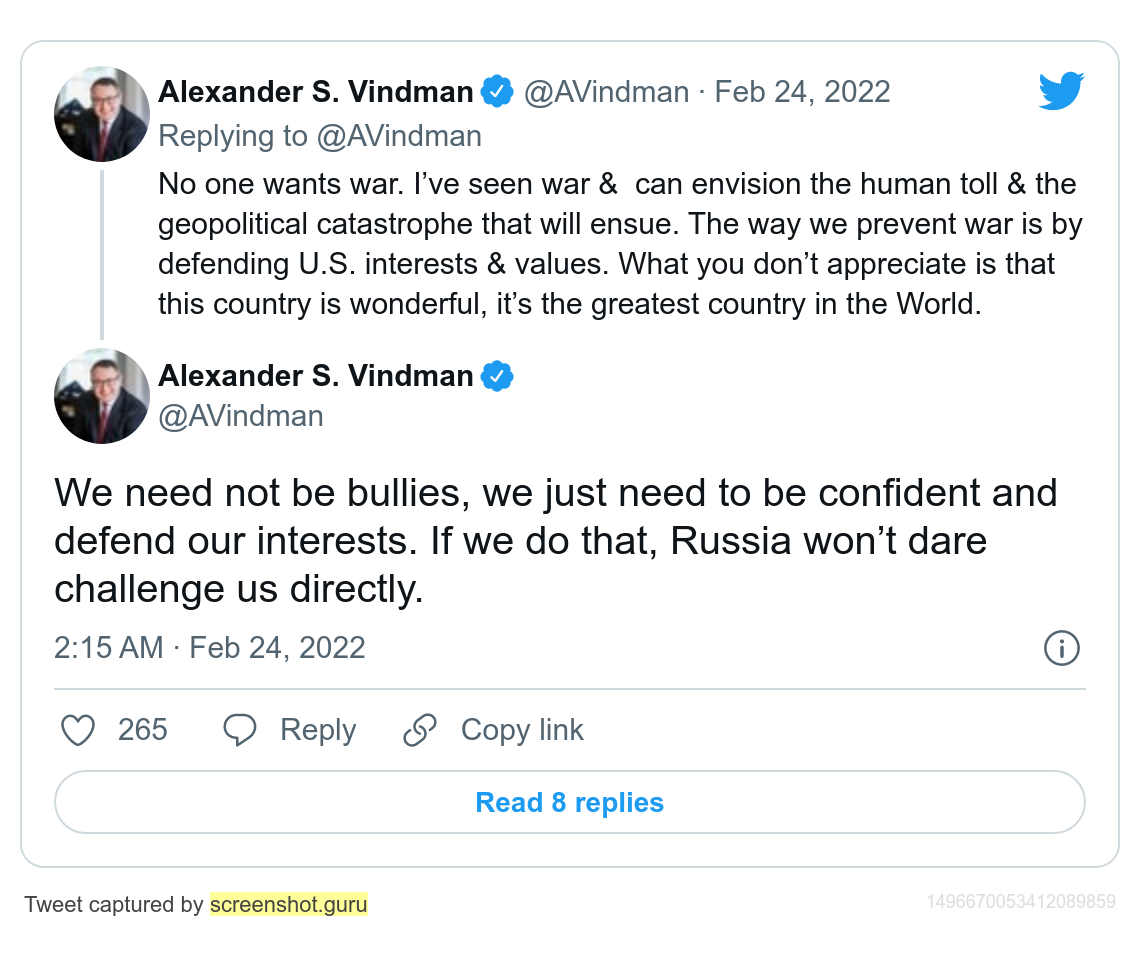Click the @AVindman handle under the main author
The image size is (1140, 960).
tap(240, 416)
